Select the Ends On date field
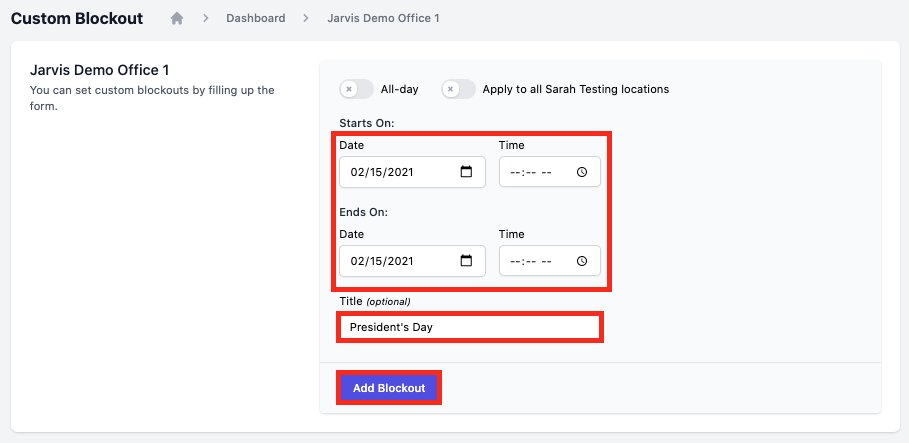Viewport: 909px width, 443px height. [x=412, y=261]
